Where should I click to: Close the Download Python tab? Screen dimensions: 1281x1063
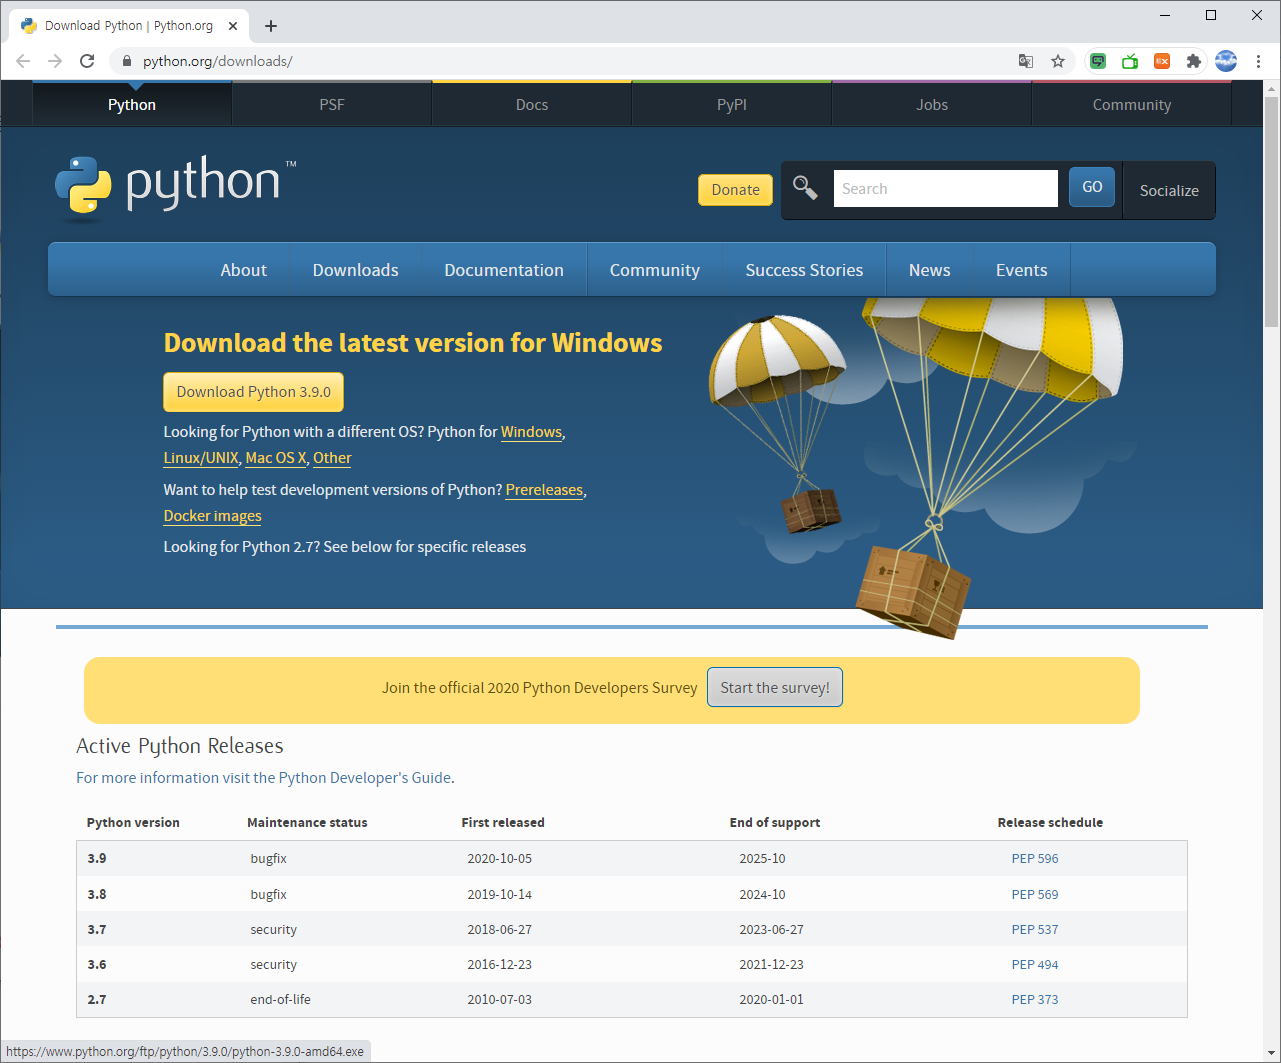point(232,26)
